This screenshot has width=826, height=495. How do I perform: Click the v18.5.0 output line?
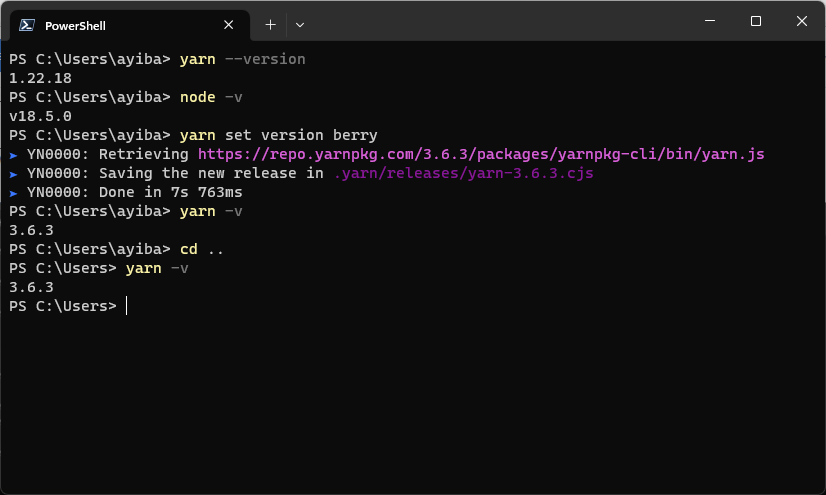41,116
